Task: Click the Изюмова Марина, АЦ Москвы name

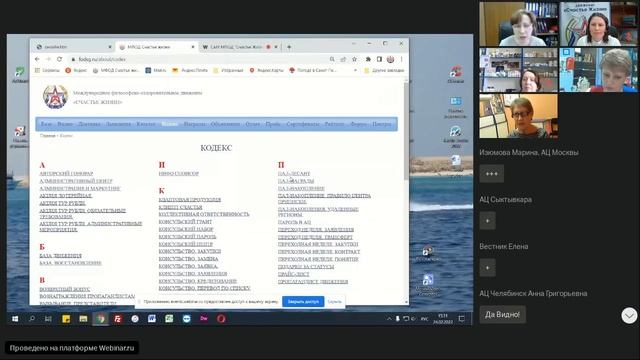Action: pyautogui.click(x=529, y=153)
